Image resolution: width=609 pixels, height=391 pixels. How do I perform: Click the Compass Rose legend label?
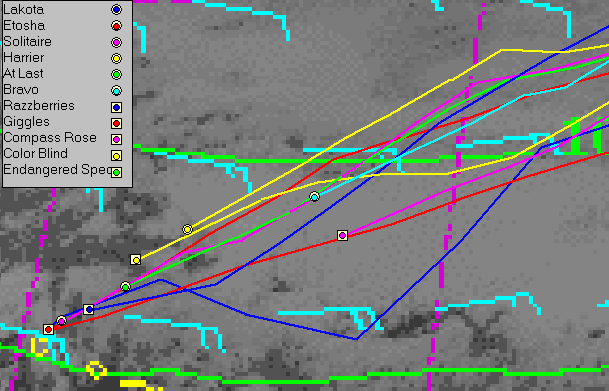coord(50,138)
